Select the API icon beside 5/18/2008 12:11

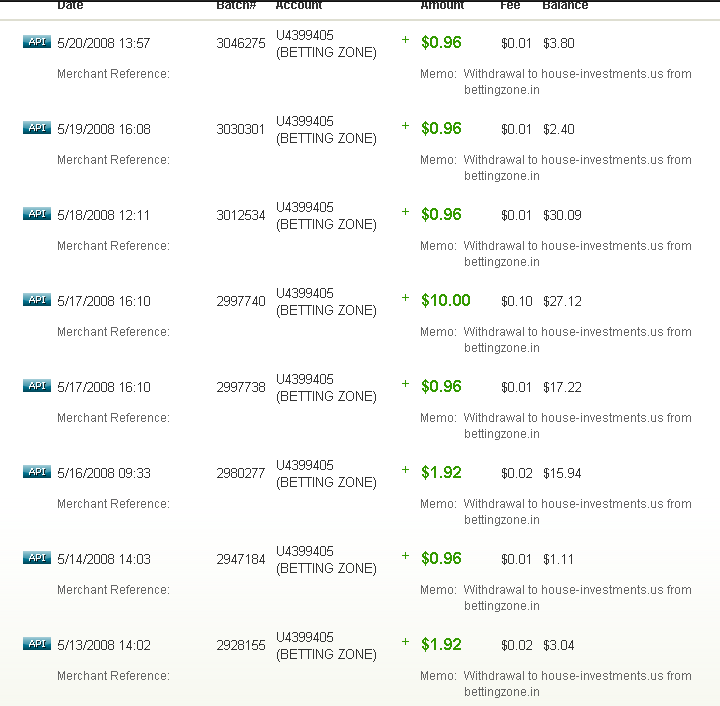[x=36, y=213]
